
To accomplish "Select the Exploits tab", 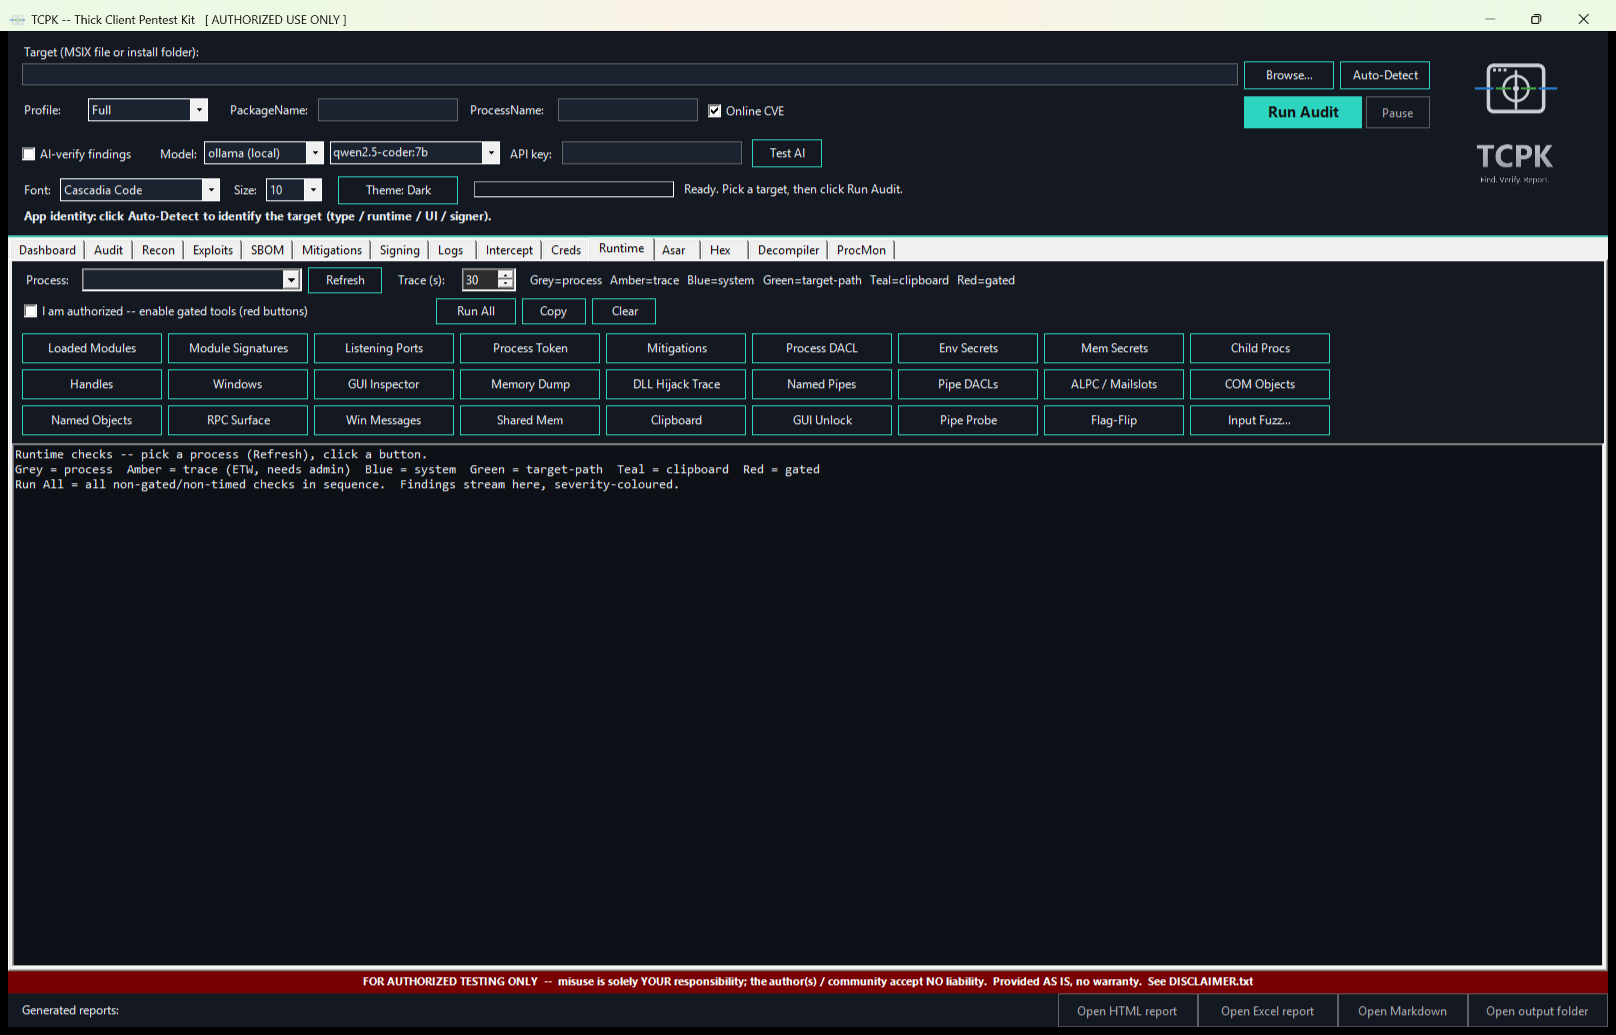I will (213, 250).
